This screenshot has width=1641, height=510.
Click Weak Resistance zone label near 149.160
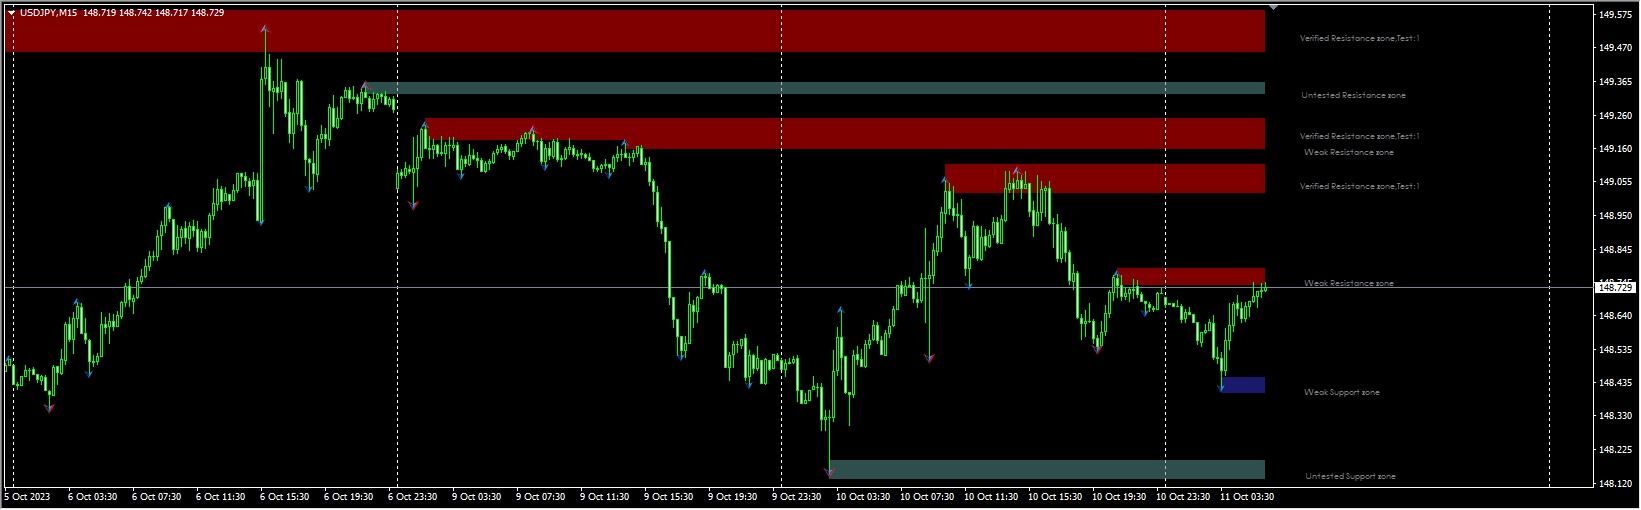tap(1348, 153)
